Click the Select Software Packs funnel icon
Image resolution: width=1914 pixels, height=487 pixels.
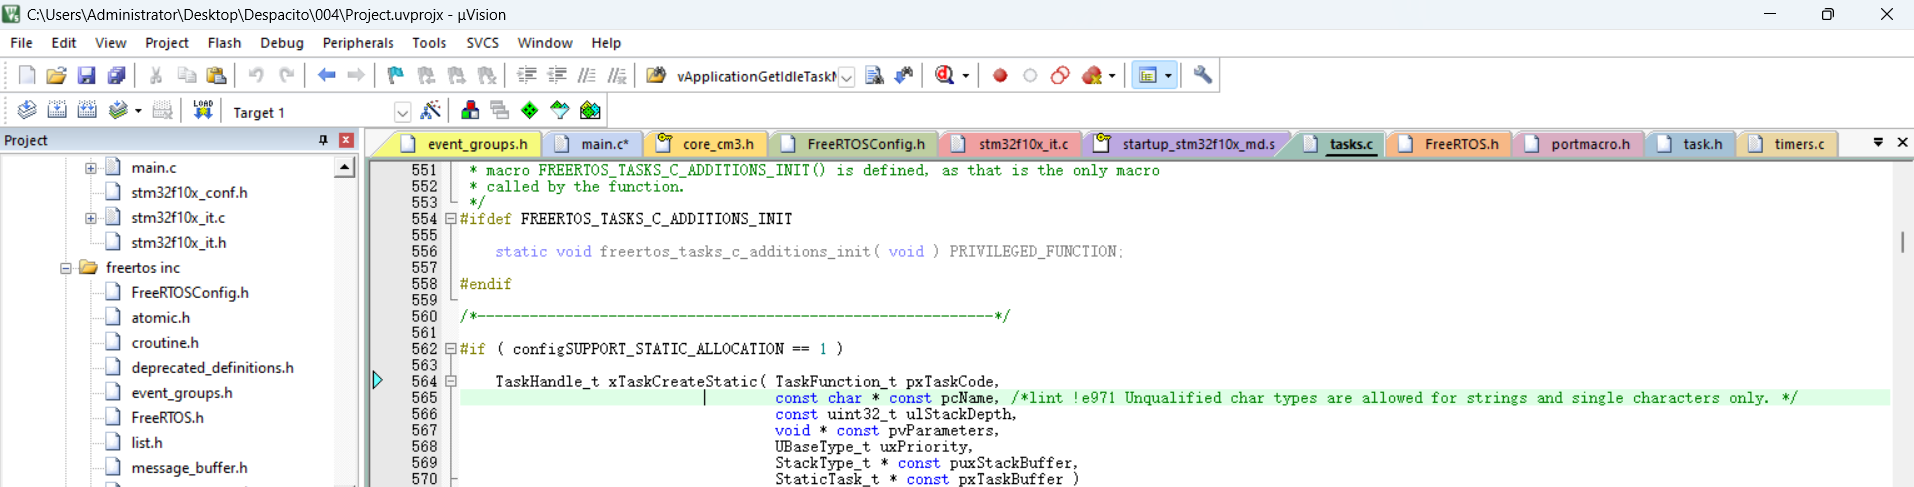[560, 110]
